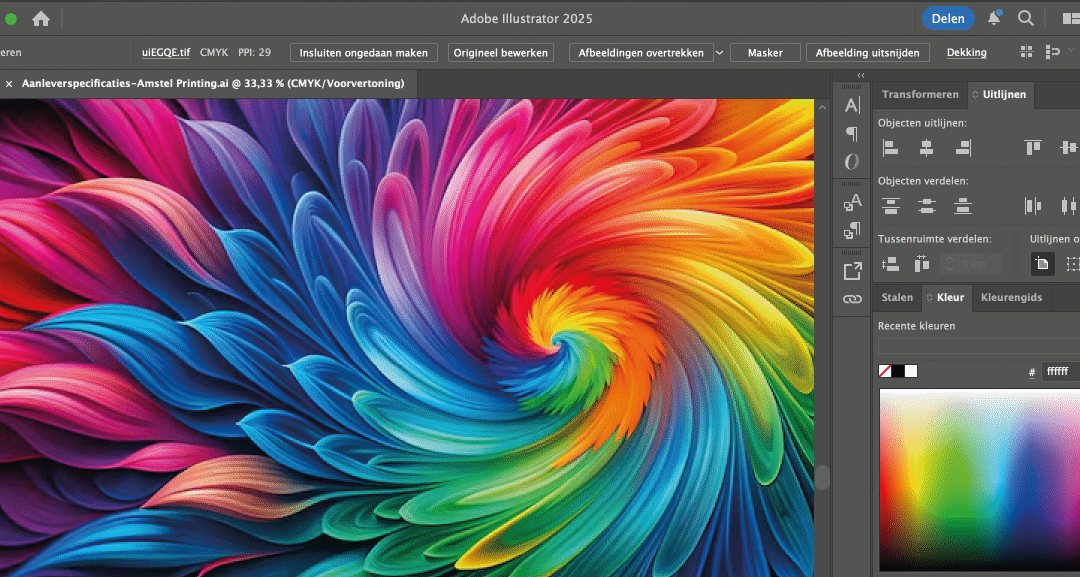Go to the Illustrator Home screen

click(x=41, y=19)
